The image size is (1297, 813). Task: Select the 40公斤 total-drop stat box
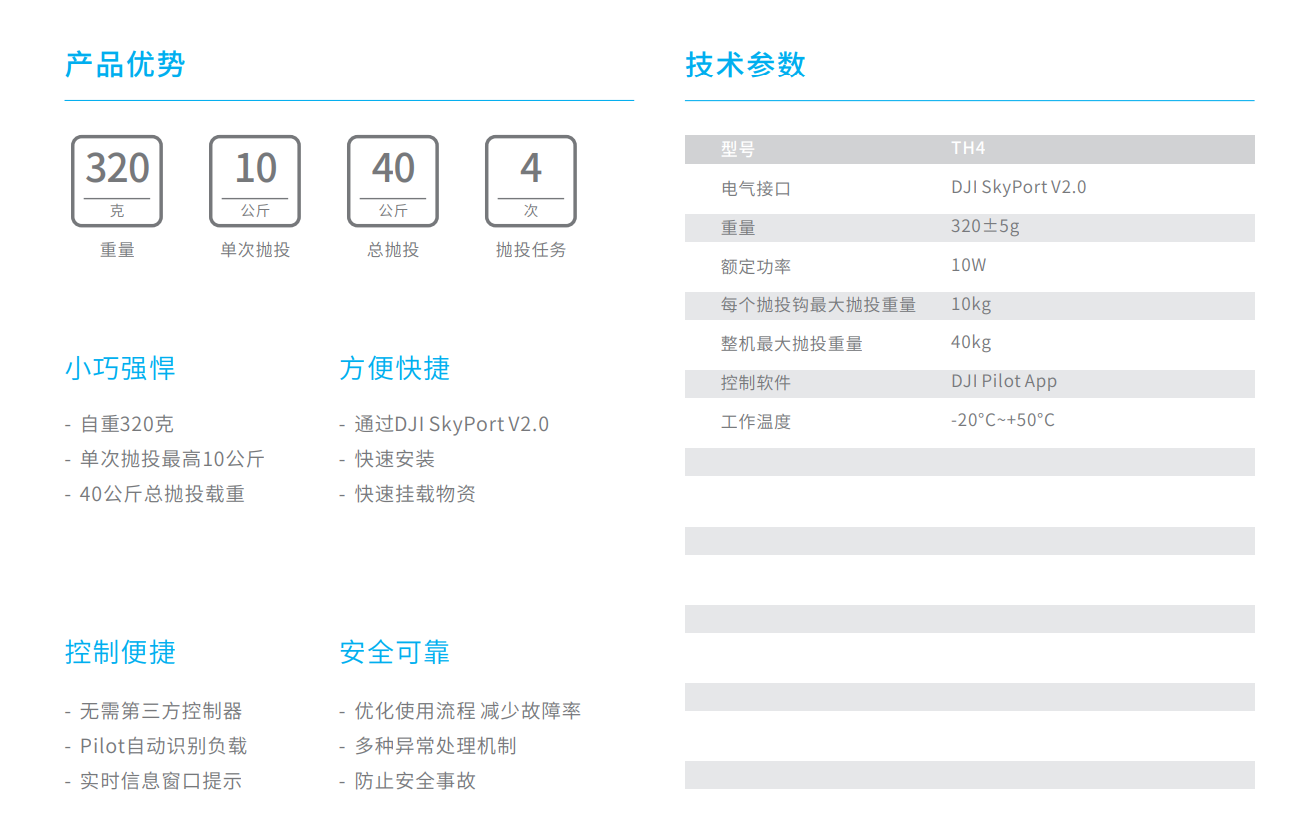coord(392,181)
